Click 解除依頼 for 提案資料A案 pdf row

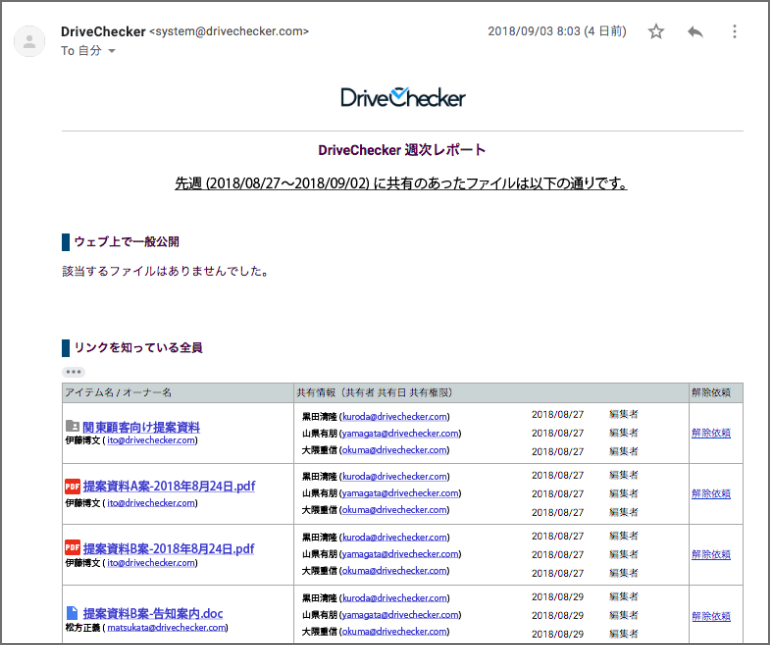(x=711, y=493)
